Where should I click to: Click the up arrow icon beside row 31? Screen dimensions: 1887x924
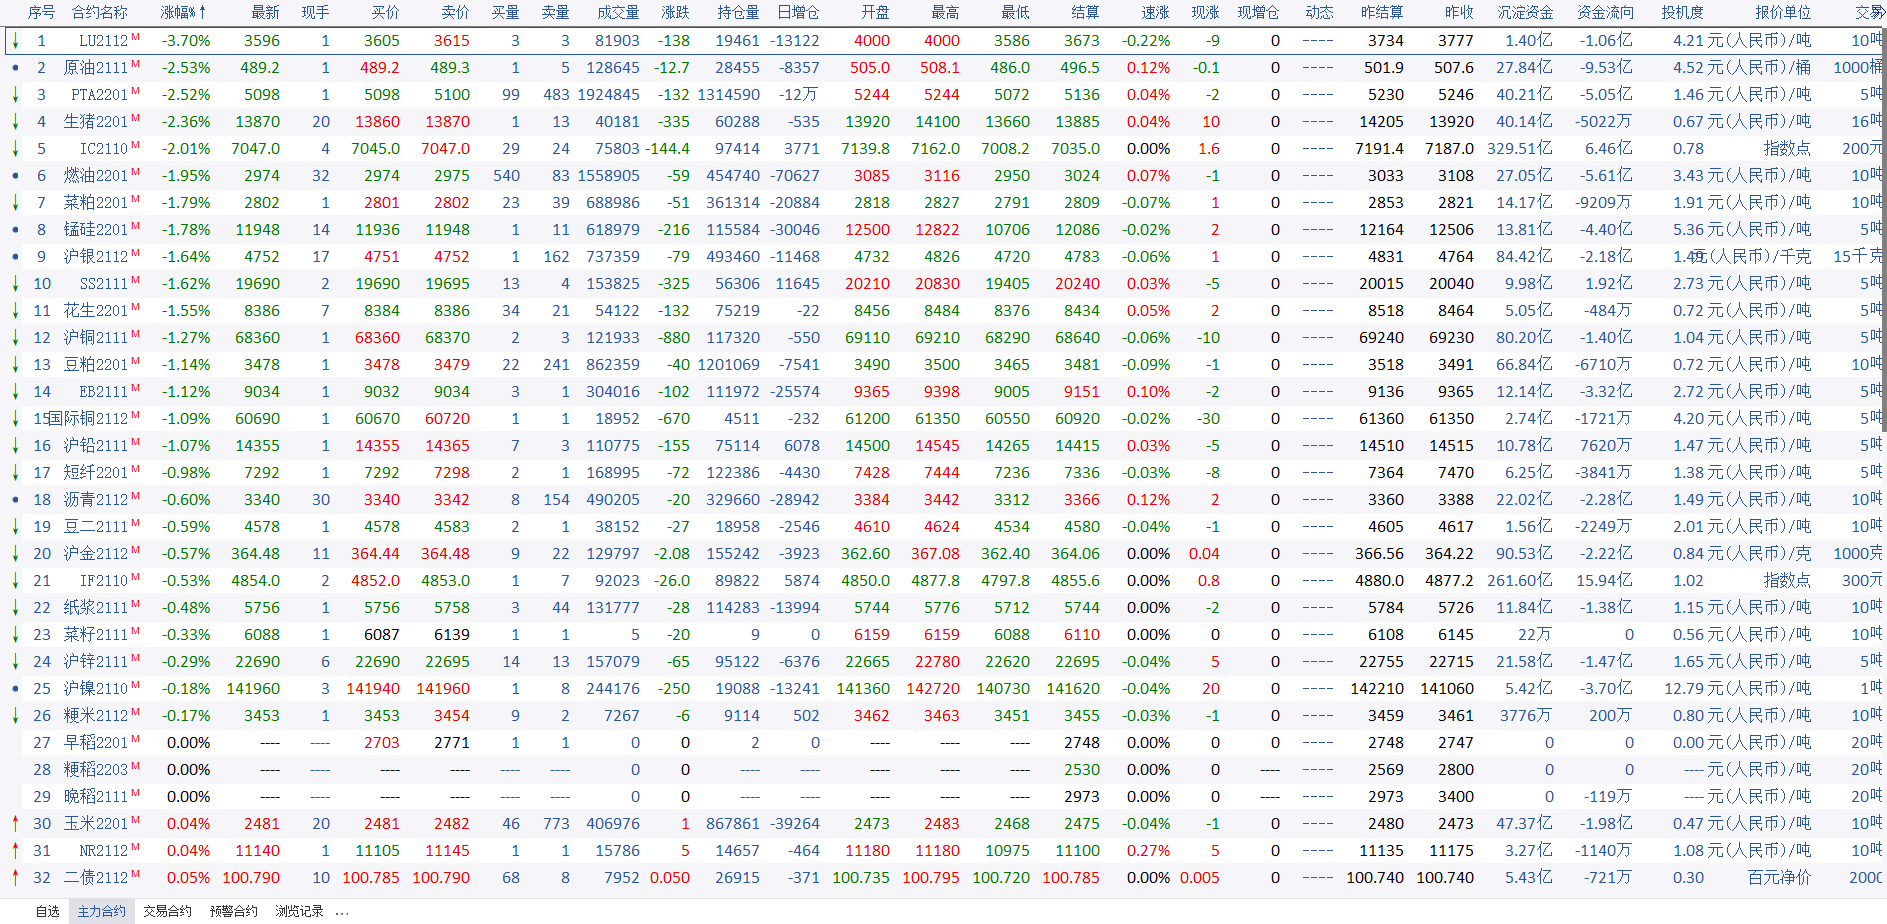(x=15, y=851)
